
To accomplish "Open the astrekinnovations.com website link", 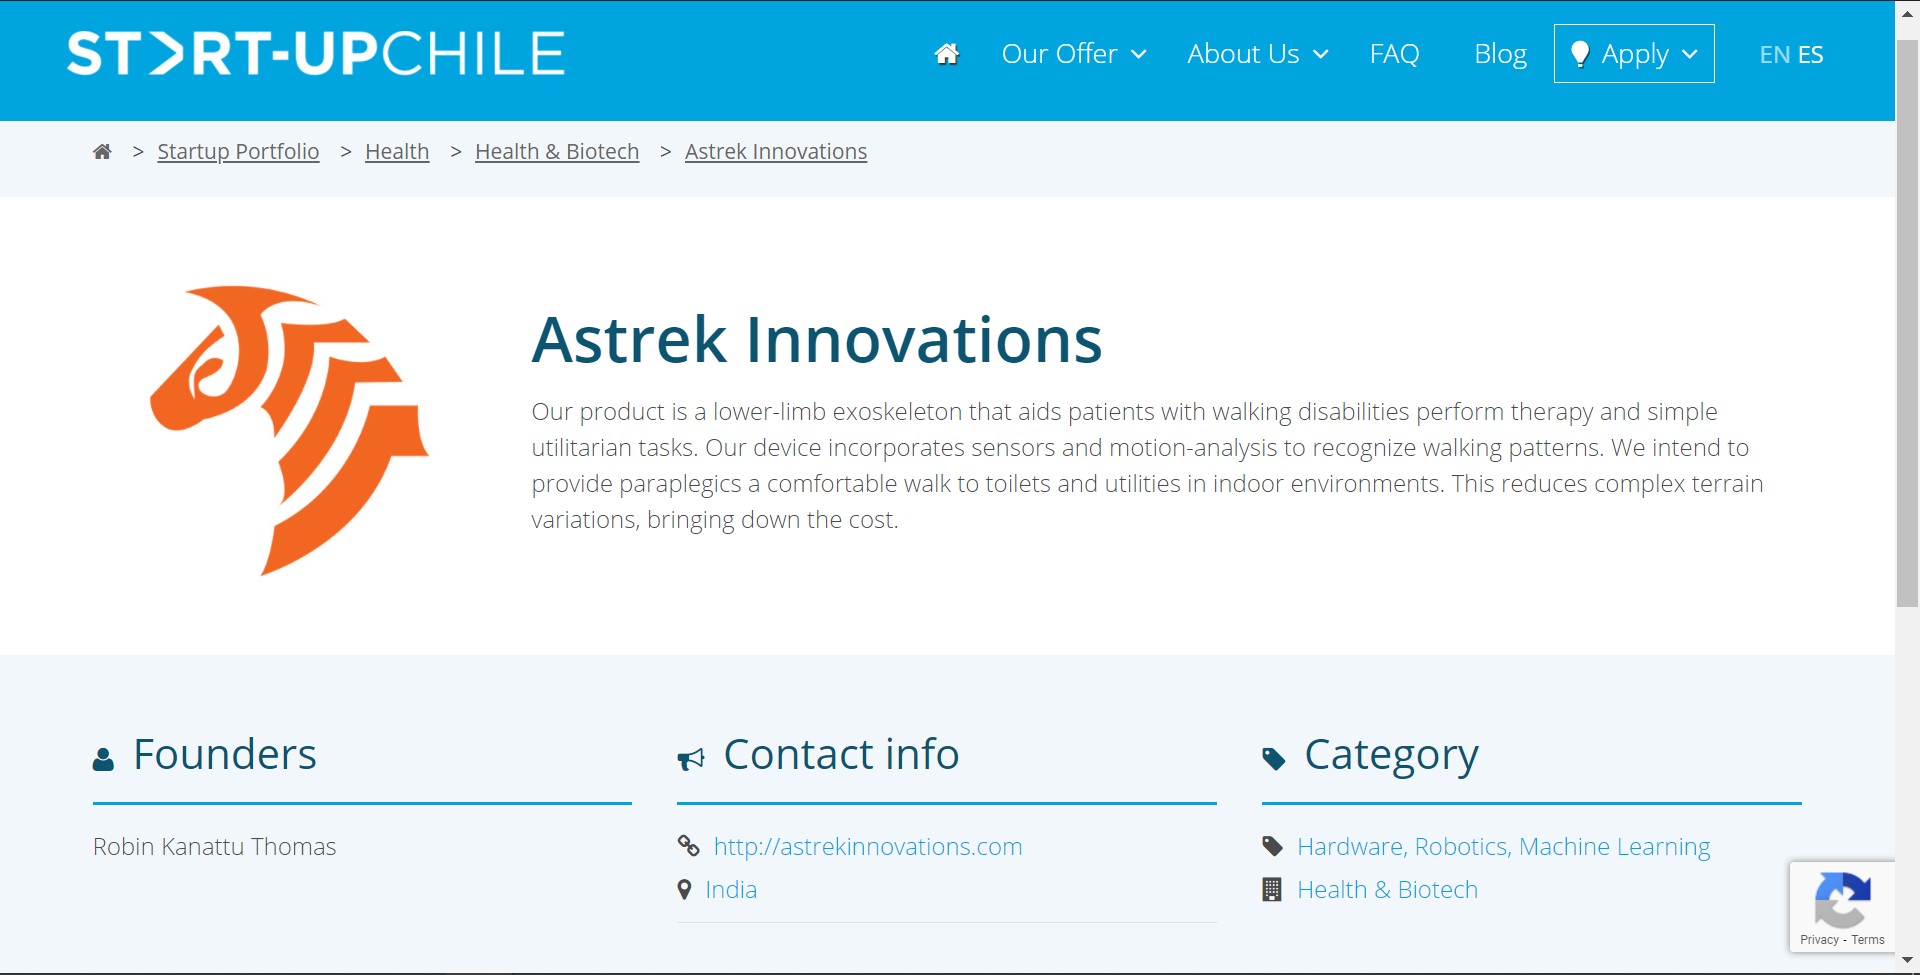I will 868,847.
